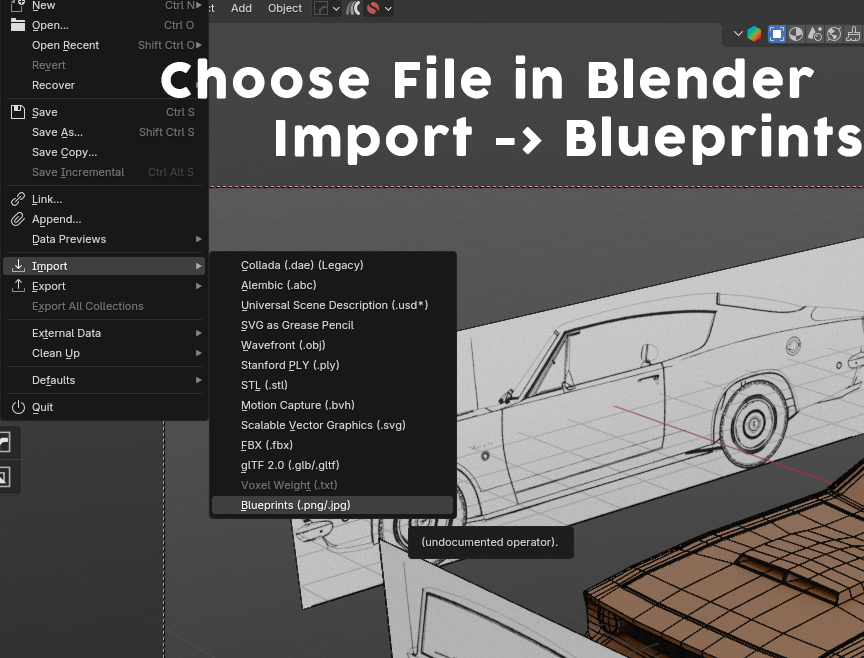Toggle the red circular icon in header
The image size is (864, 658).
(373, 8)
